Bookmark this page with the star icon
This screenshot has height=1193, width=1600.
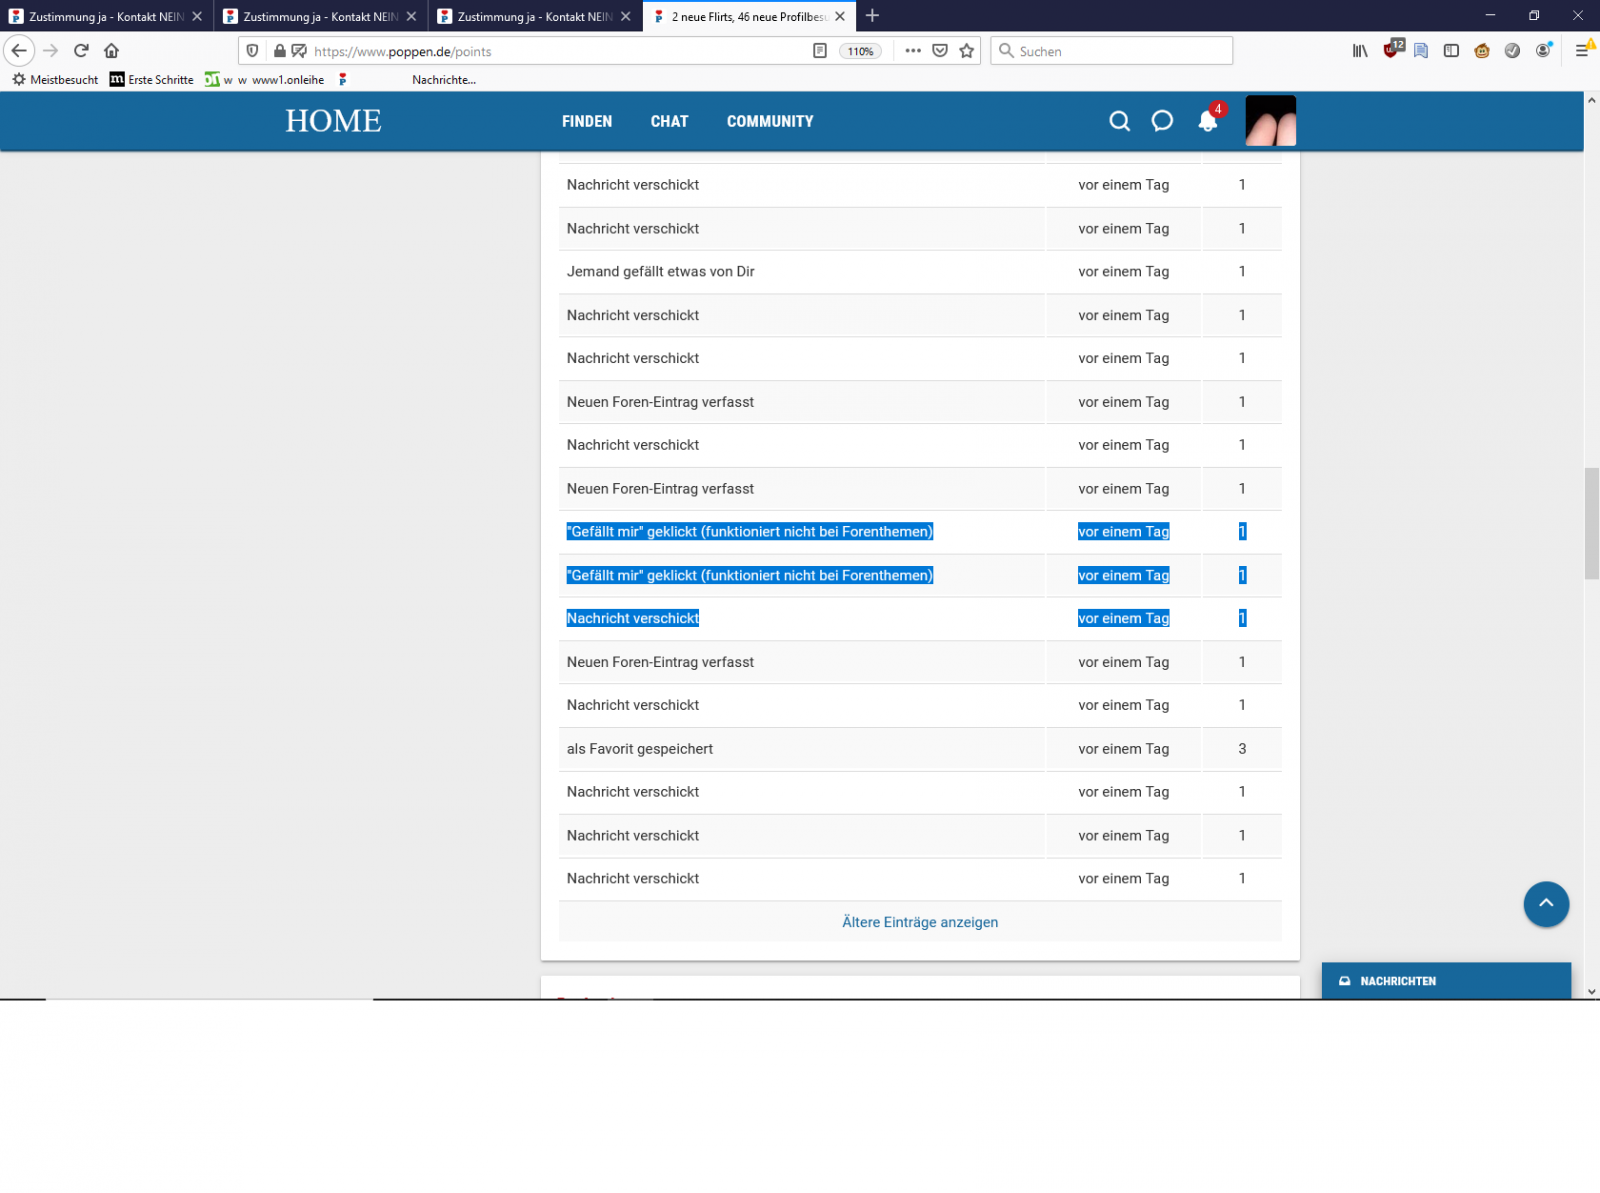coord(966,51)
